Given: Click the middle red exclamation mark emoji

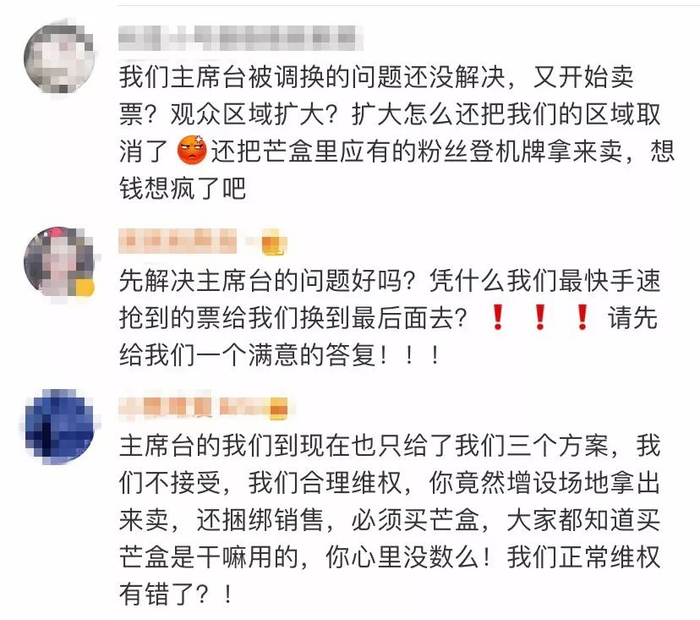Looking at the screenshot, I should tap(540, 317).
